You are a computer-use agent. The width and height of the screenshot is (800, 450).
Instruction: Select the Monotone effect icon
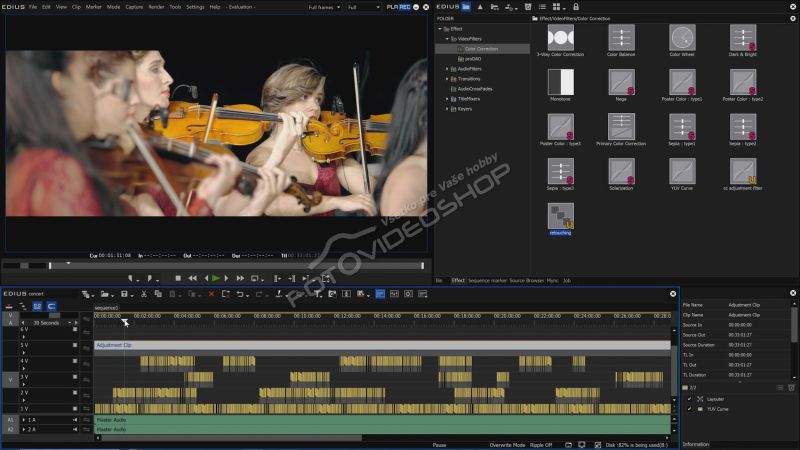[560, 82]
